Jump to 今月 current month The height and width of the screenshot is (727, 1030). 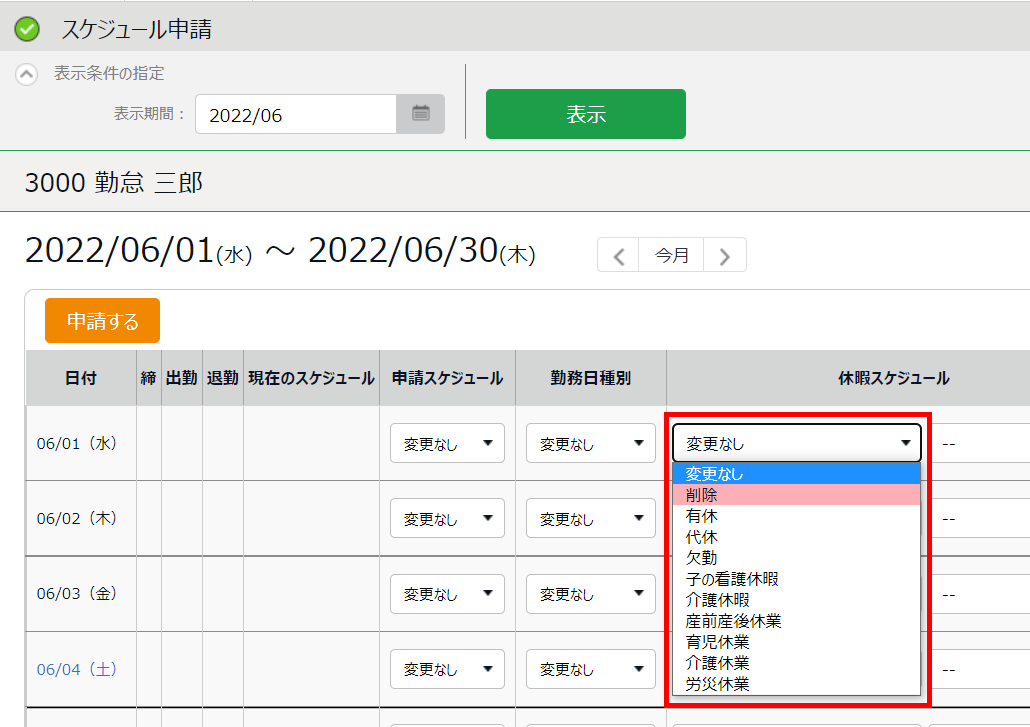pyautogui.click(x=672, y=256)
